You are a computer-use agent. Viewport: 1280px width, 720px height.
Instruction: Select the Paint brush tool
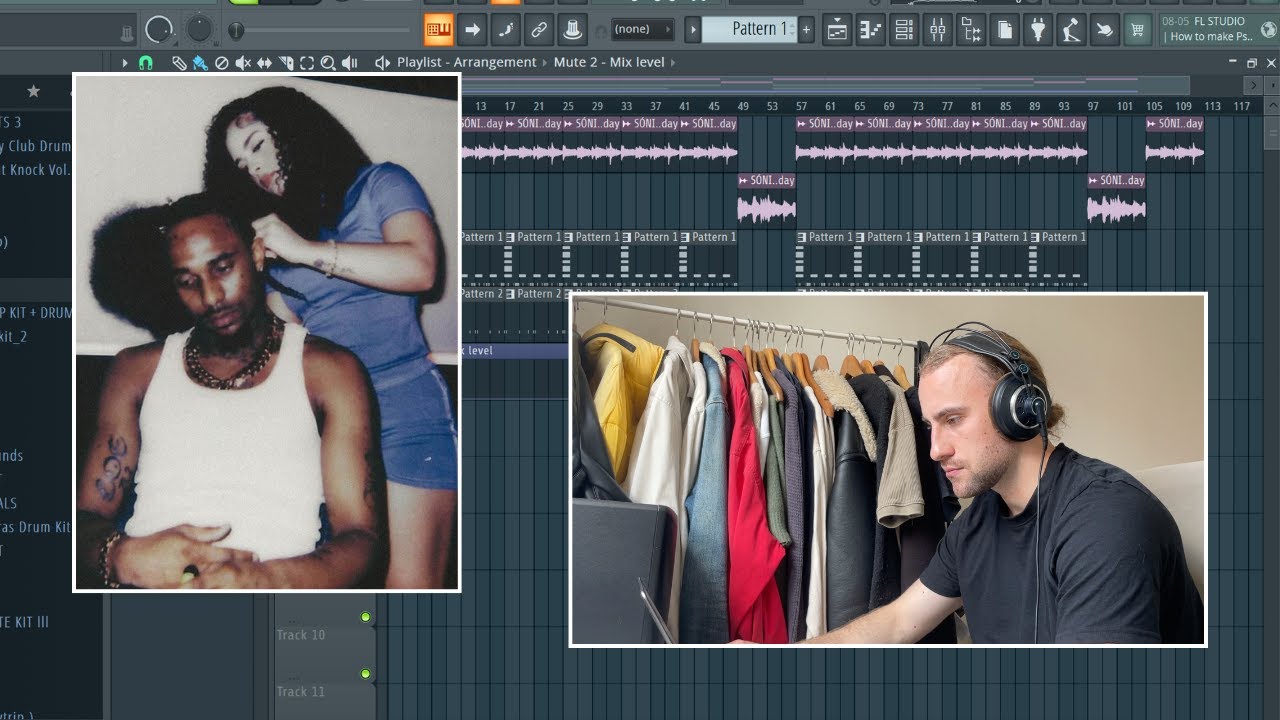tap(200, 63)
